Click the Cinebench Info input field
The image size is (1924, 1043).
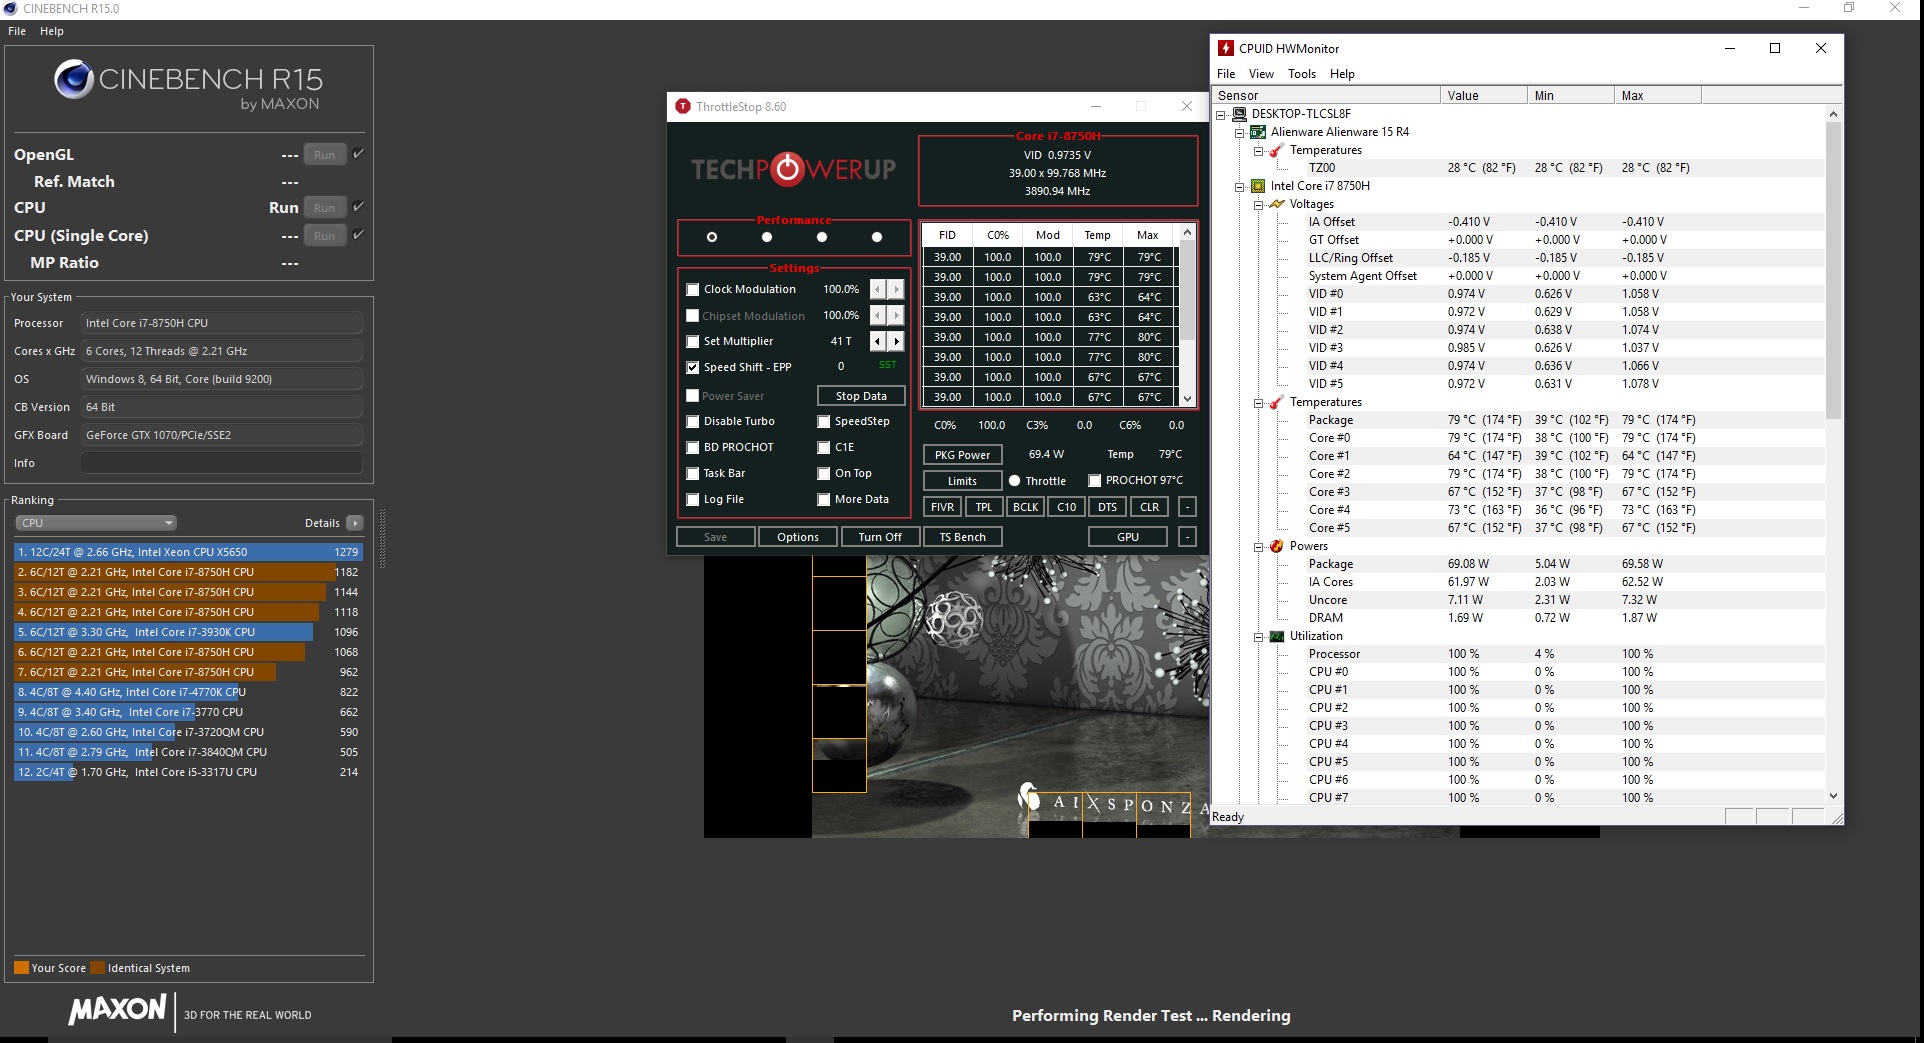coord(222,463)
